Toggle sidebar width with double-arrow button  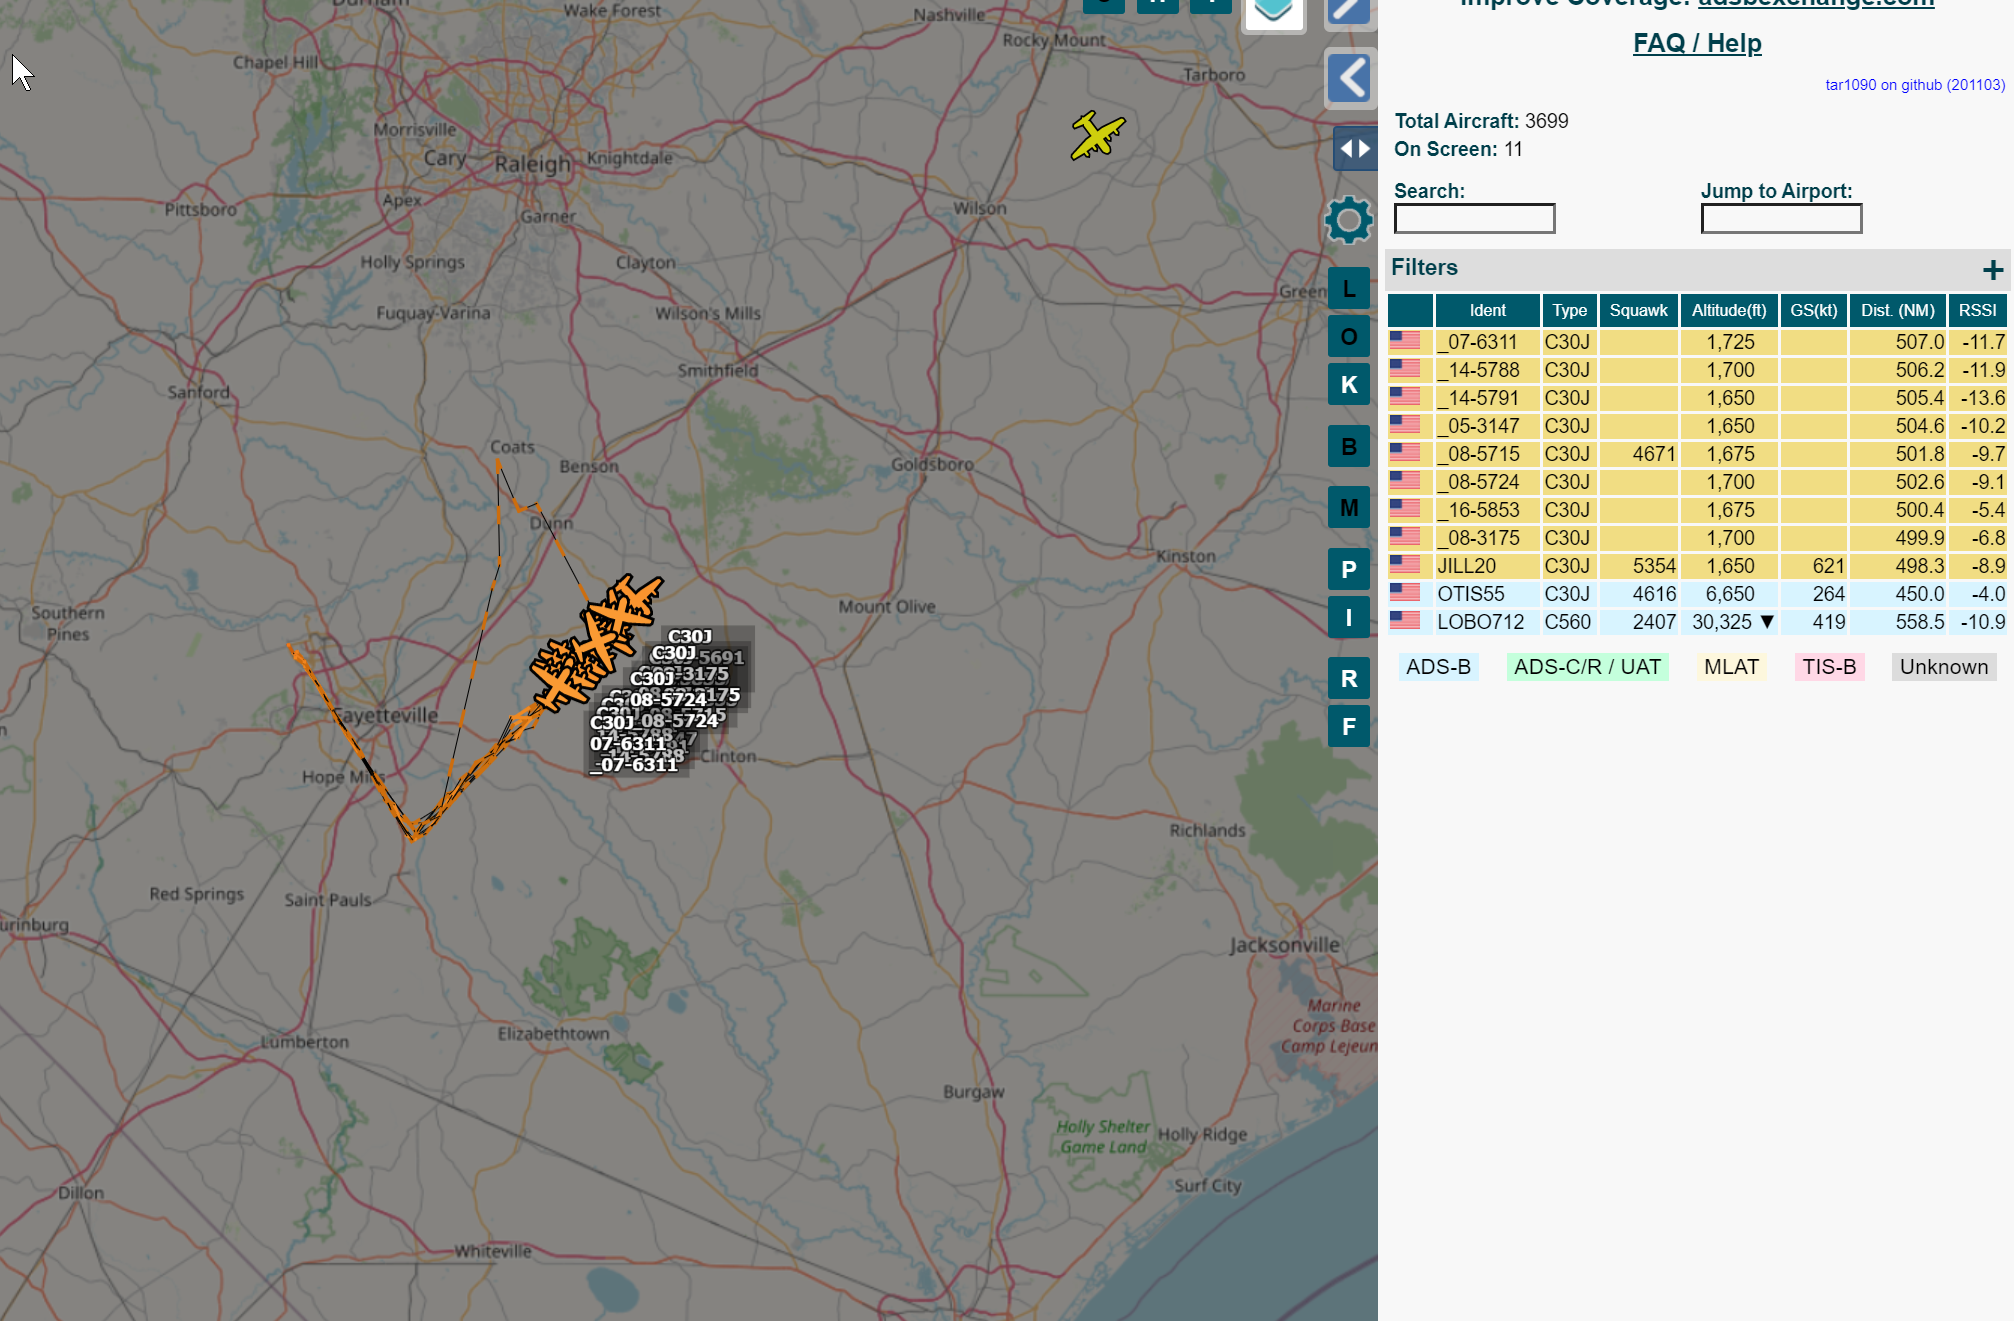(1354, 149)
